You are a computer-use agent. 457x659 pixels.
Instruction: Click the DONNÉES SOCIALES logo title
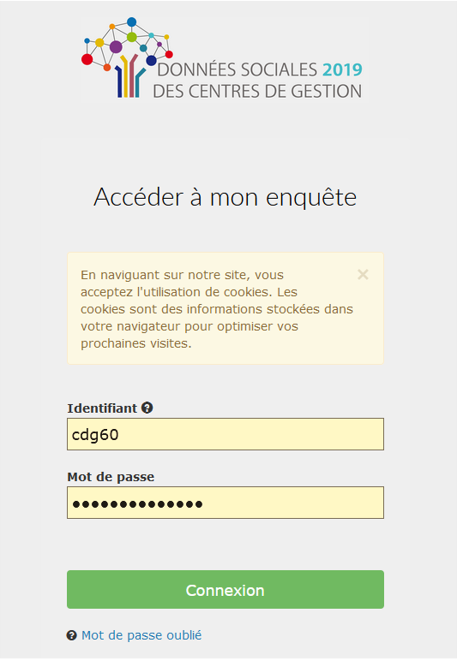[237, 69]
